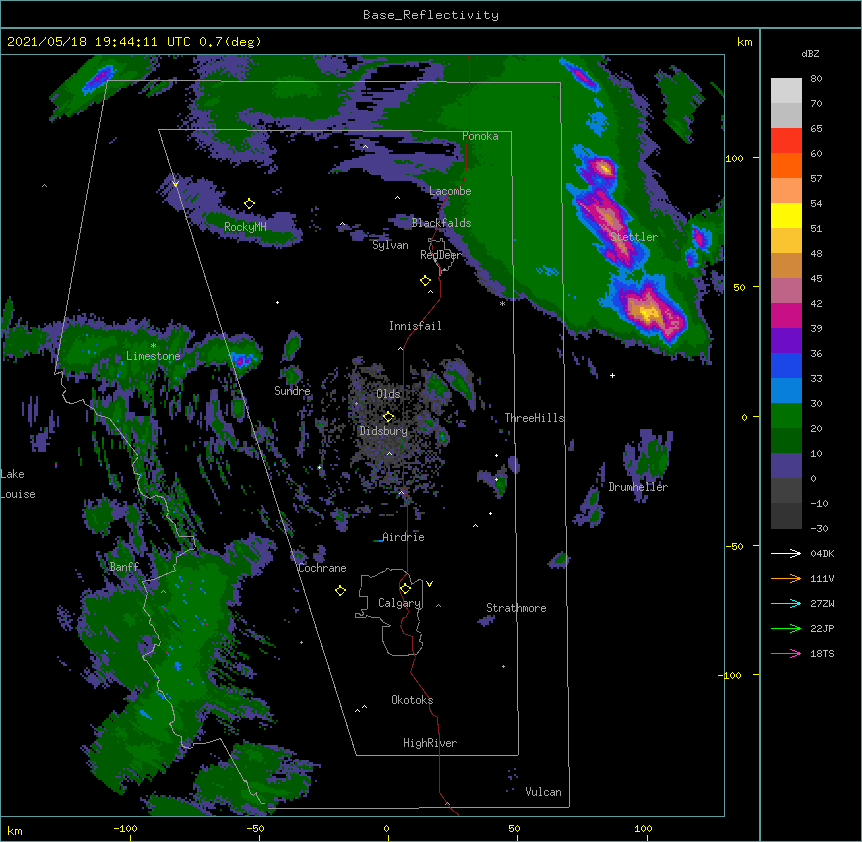Click the Didsbury town label
The image size is (862, 842).
(x=384, y=431)
